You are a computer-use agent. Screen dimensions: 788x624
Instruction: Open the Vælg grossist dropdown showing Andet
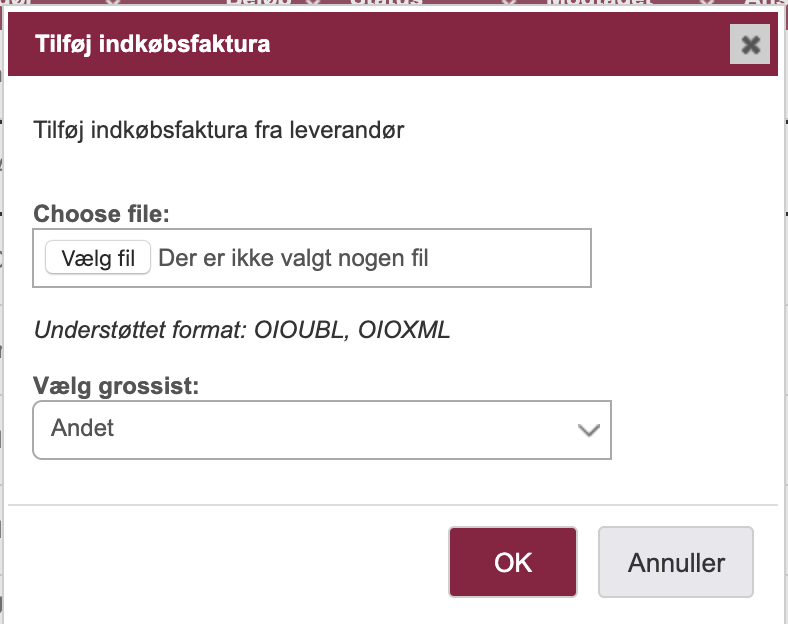(322, 430)
